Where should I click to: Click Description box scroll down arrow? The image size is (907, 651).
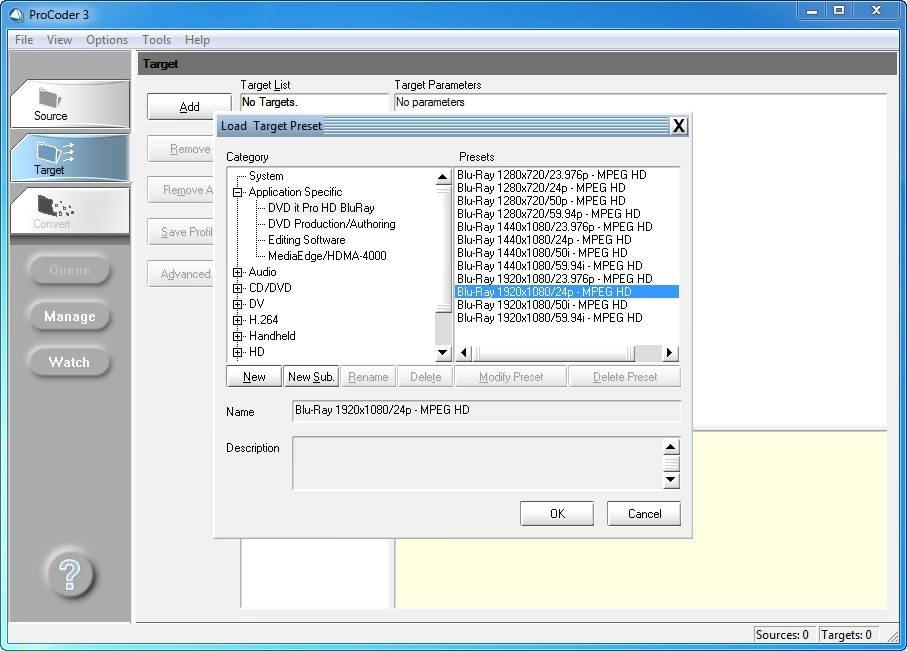pyautogui.click(x=670, y=479)
